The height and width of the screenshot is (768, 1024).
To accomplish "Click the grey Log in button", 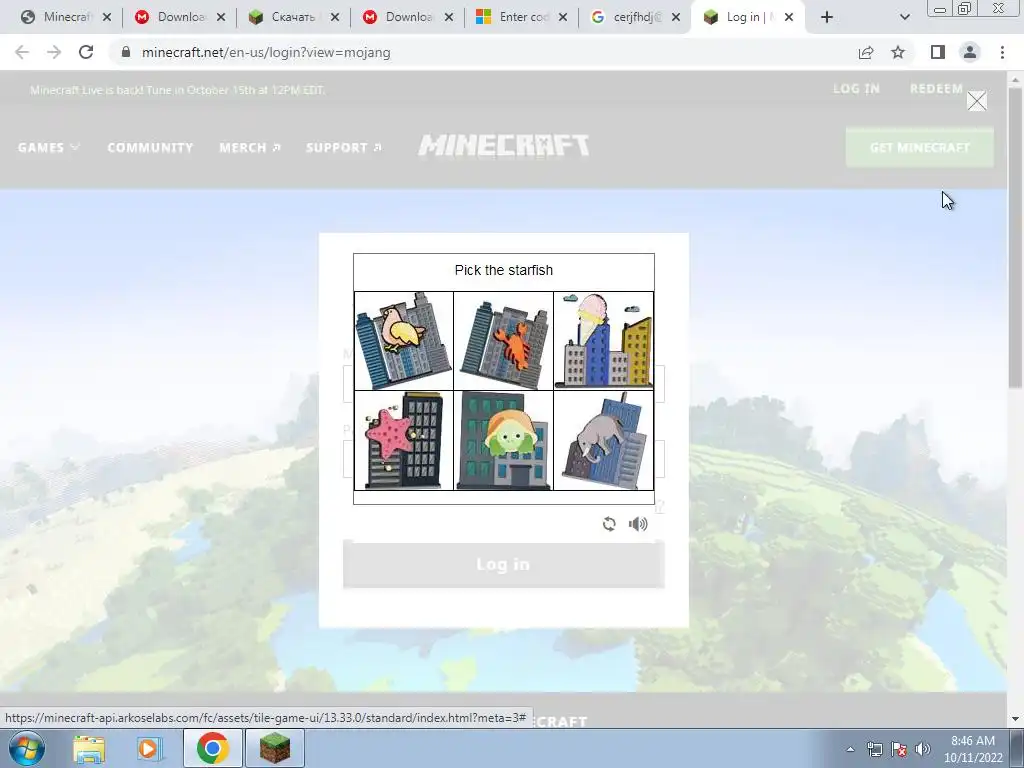I will tap(504, 564).
